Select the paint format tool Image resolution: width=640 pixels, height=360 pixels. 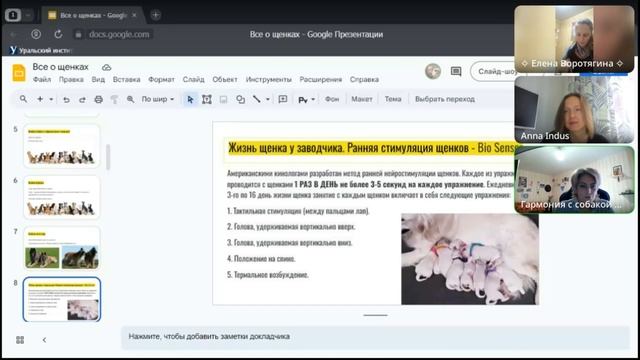tap(114, 99)
